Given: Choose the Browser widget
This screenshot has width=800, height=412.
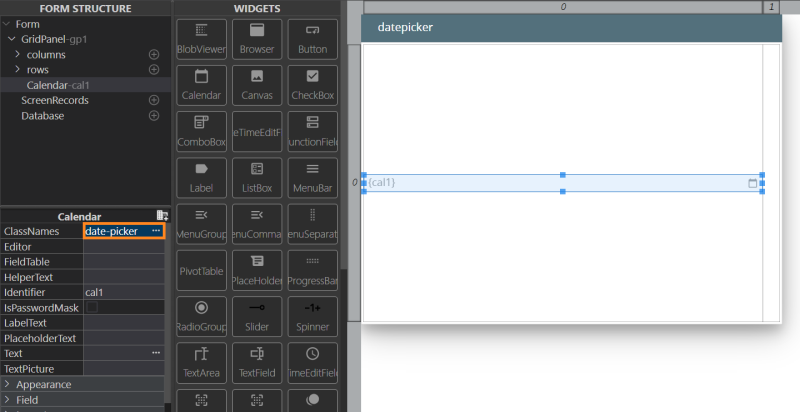Looking at the screenshot, I should [x=257, y=38].
